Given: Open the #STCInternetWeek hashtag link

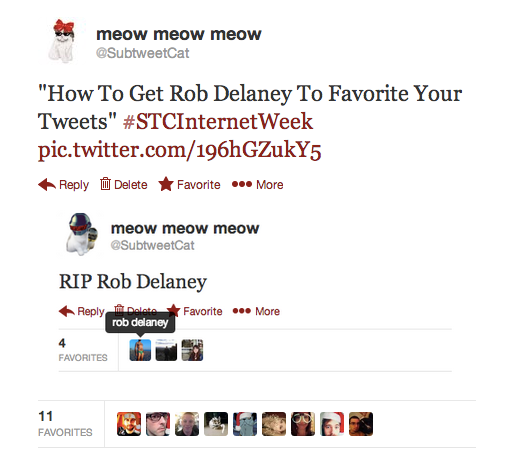Looking at the screenshot, I should pos(218,121).
